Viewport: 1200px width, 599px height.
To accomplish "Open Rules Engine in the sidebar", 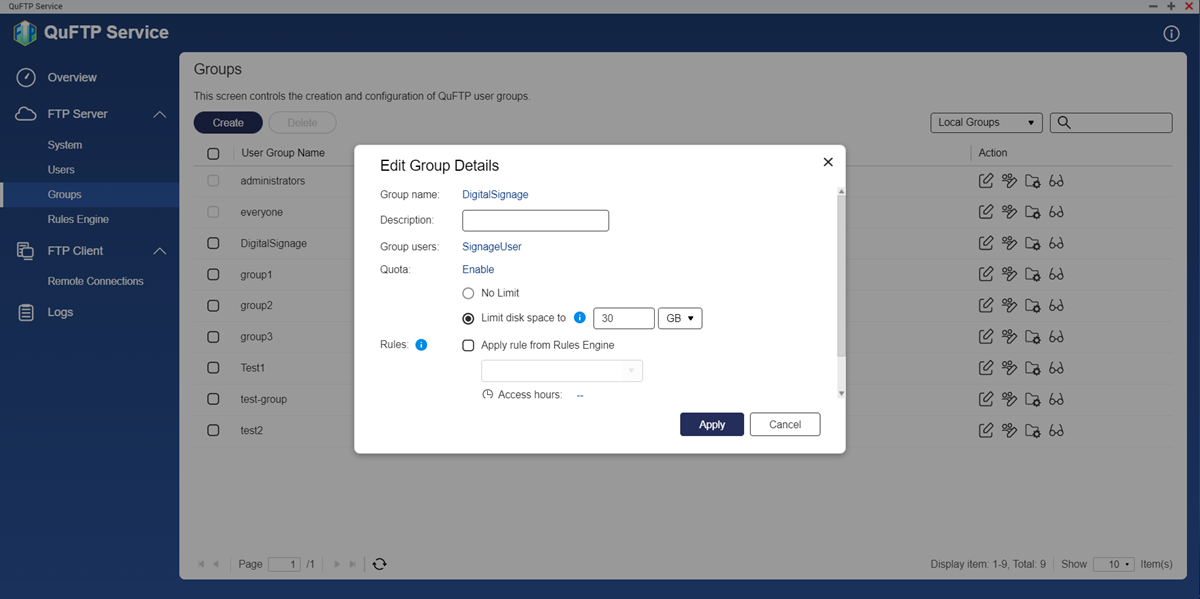I will click(x=78, y=219).
